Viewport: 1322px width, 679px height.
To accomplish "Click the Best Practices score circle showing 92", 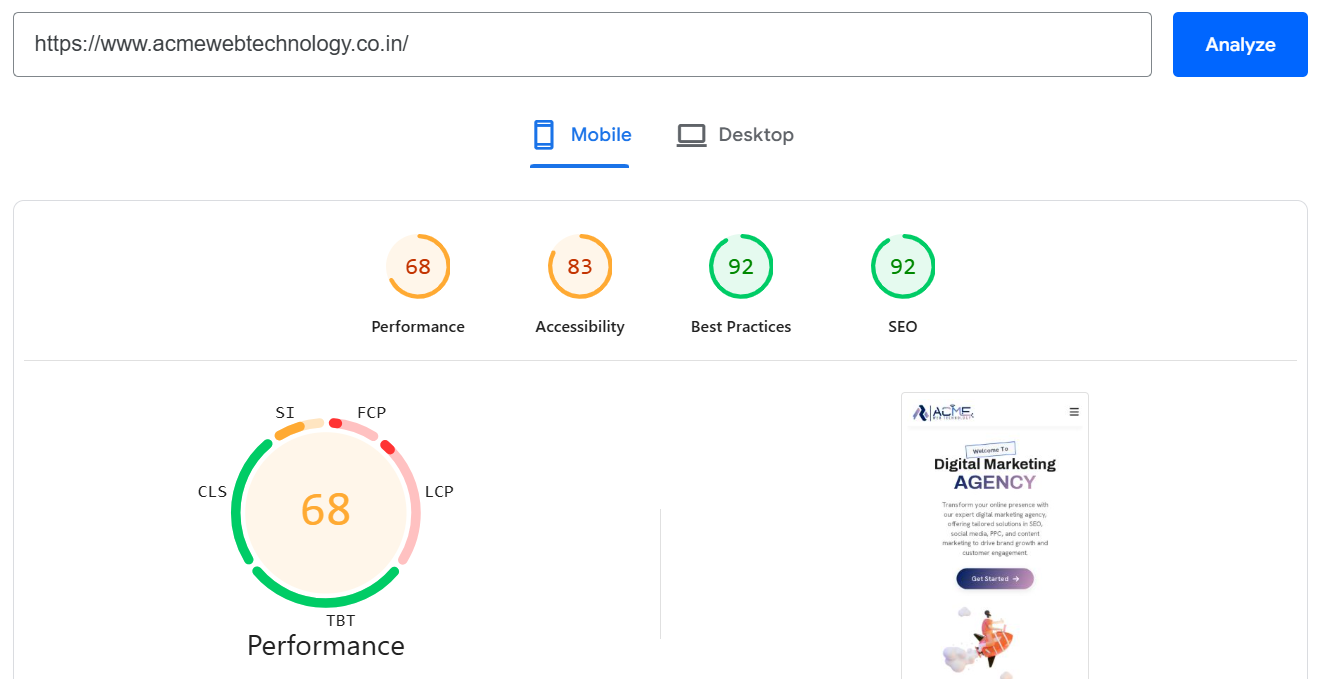I will (x=741, y=266).
